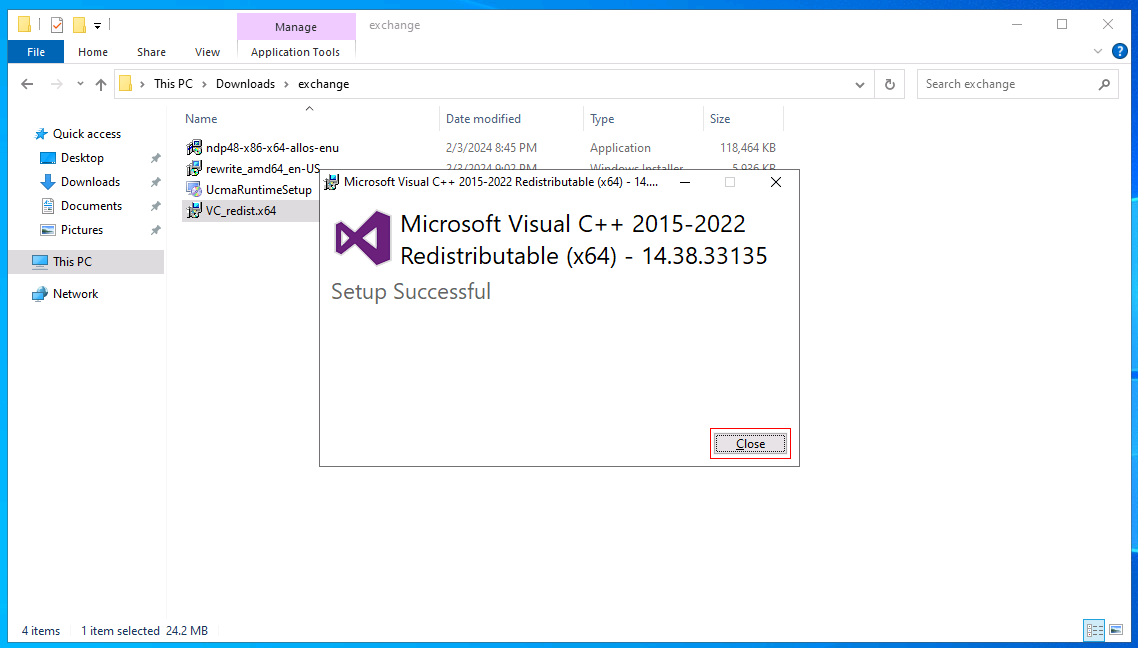
Task: Click the Explorer title bar folder icon
Action: pos(24,25)
